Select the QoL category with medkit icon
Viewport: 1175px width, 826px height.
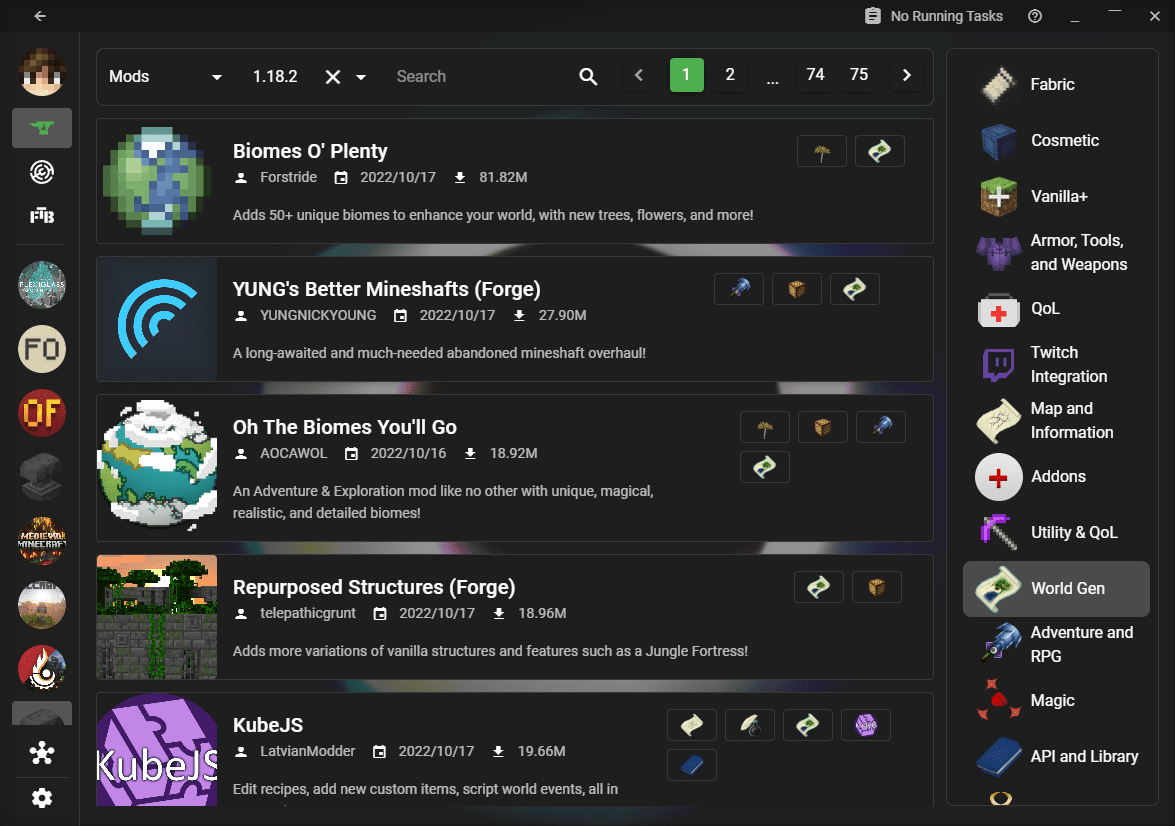pyautogui.click(x=1056, y=309)
